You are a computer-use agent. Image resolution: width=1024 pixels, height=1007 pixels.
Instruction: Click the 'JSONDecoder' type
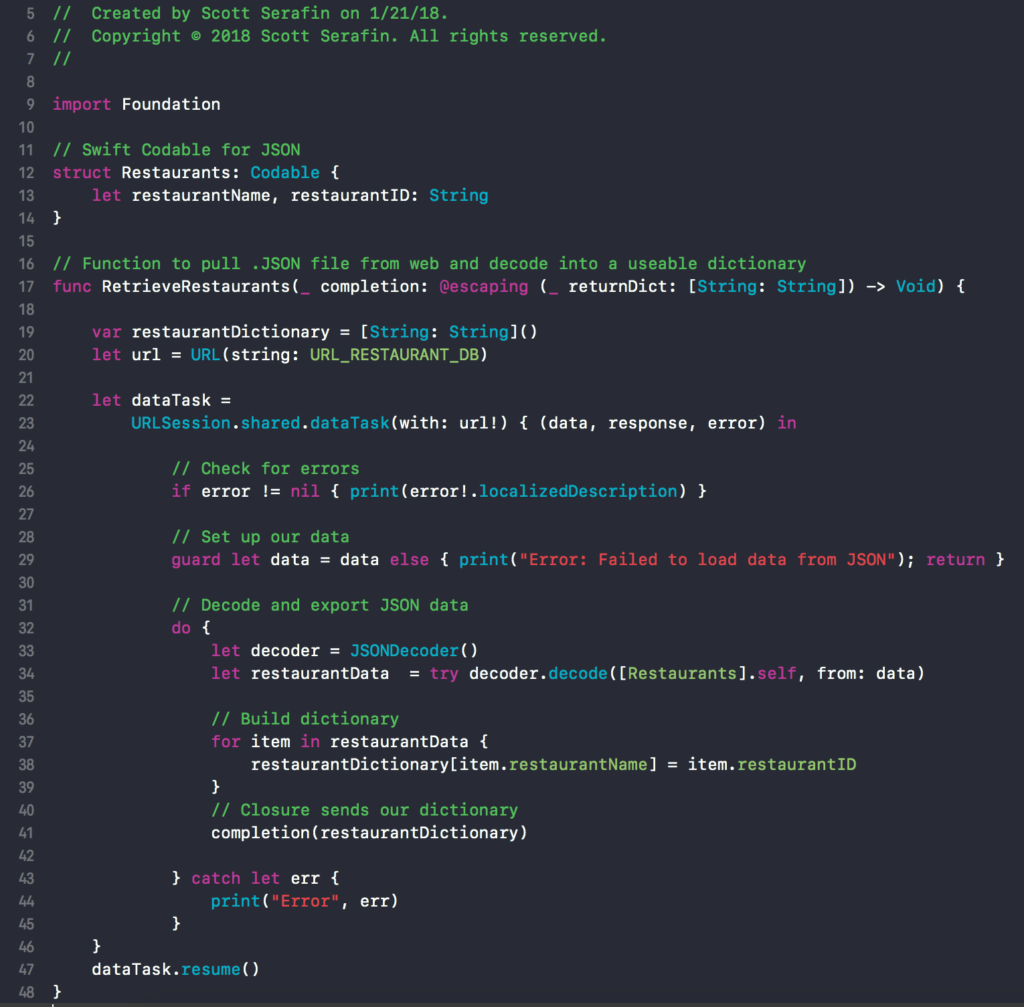click(404, 650)
